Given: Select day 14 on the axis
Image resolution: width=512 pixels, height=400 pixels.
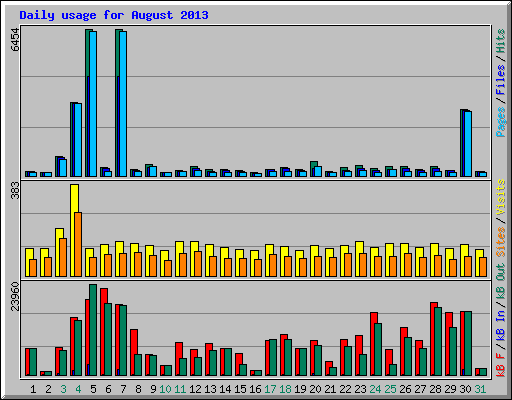Looking at the screenshot, I should [x=225, y=389].
